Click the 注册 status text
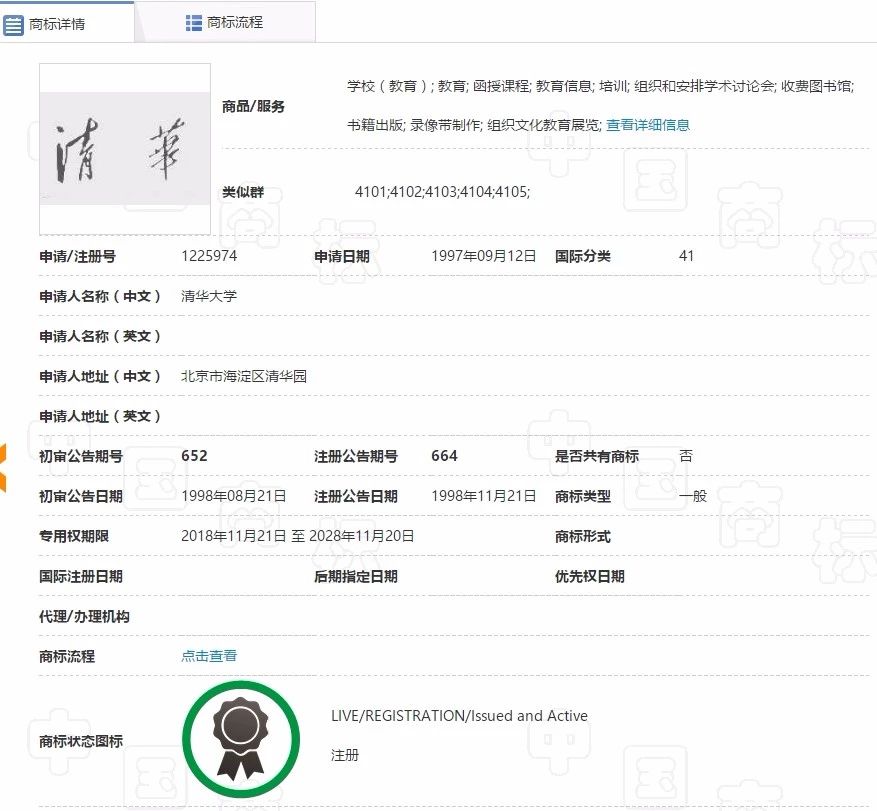Screen dimensions: 877x811 click(345, 755)
